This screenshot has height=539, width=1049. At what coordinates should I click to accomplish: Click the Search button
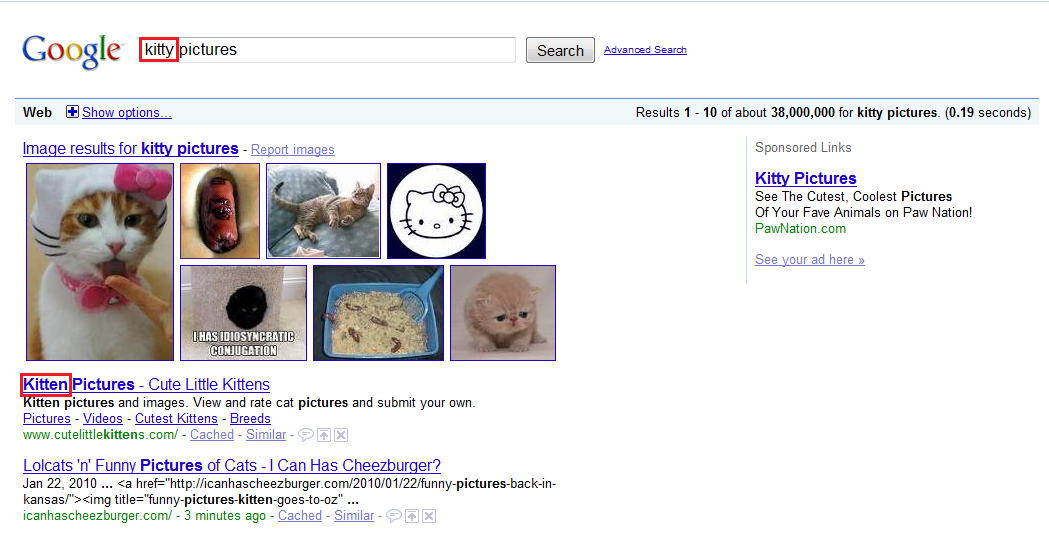pyautogui.click(x=560, y=50)
